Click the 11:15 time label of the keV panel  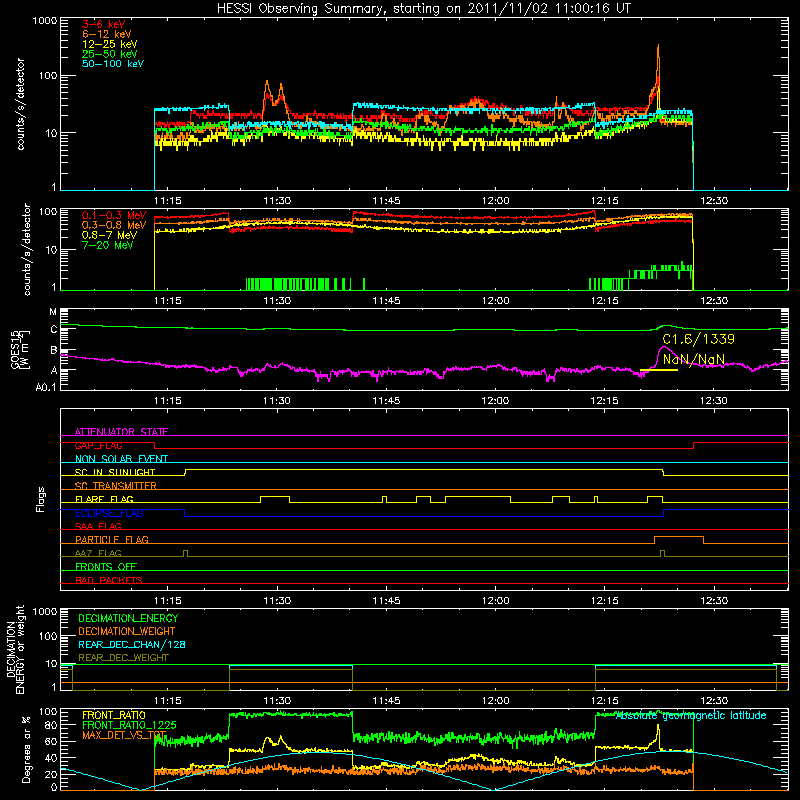pyautogui.click(x=168, y=201)
